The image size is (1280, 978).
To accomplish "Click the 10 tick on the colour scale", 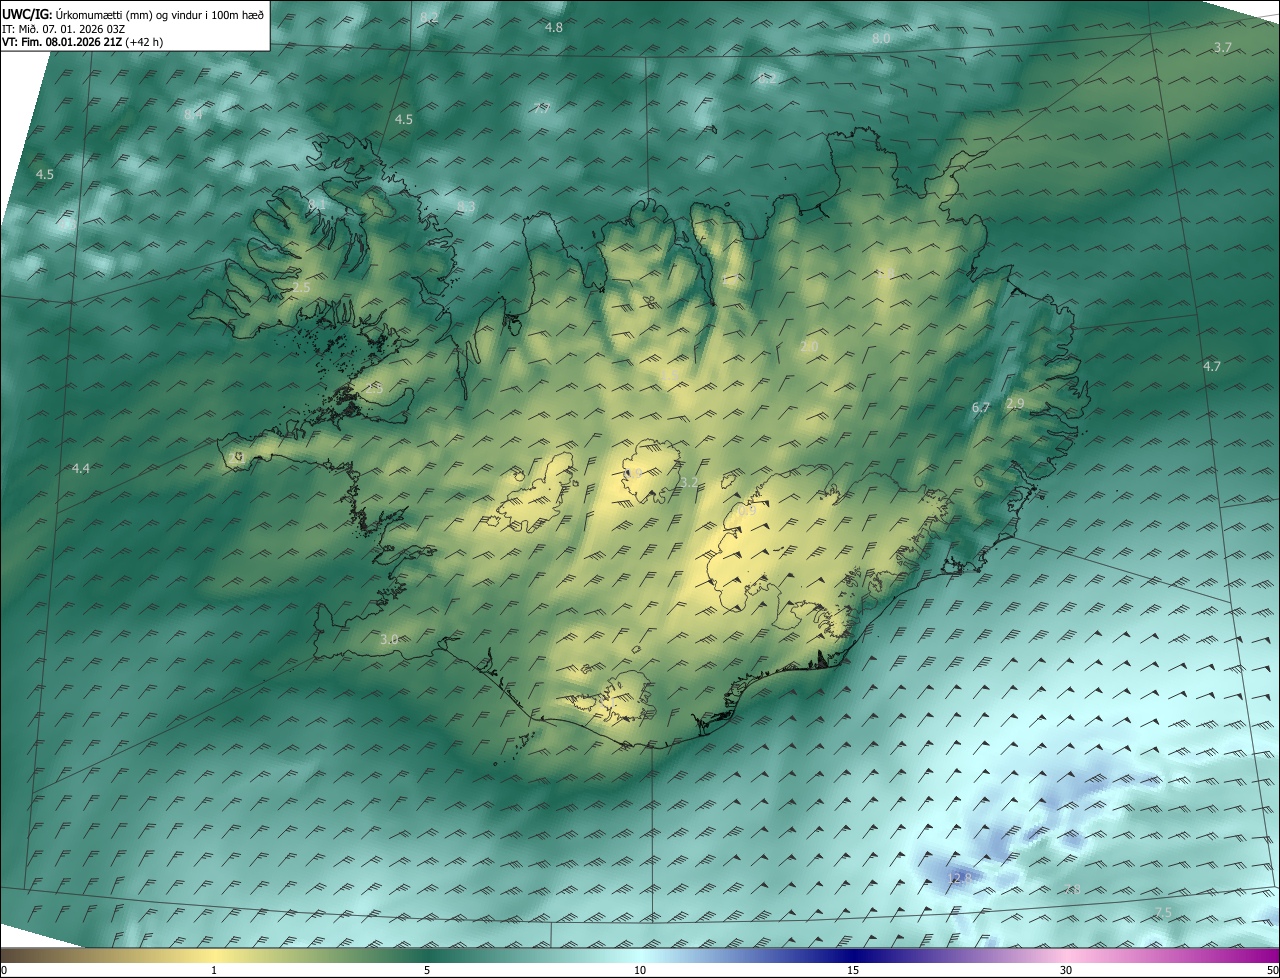I will 640,970.
